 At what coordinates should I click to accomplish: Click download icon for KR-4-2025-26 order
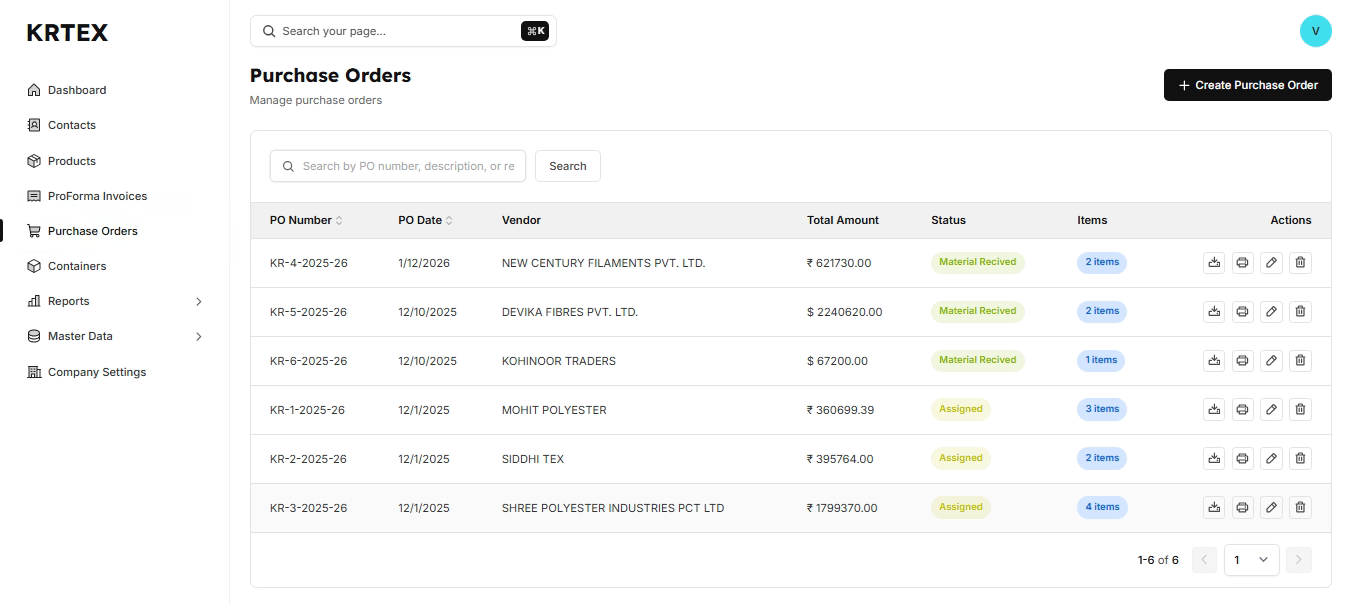1213,263
